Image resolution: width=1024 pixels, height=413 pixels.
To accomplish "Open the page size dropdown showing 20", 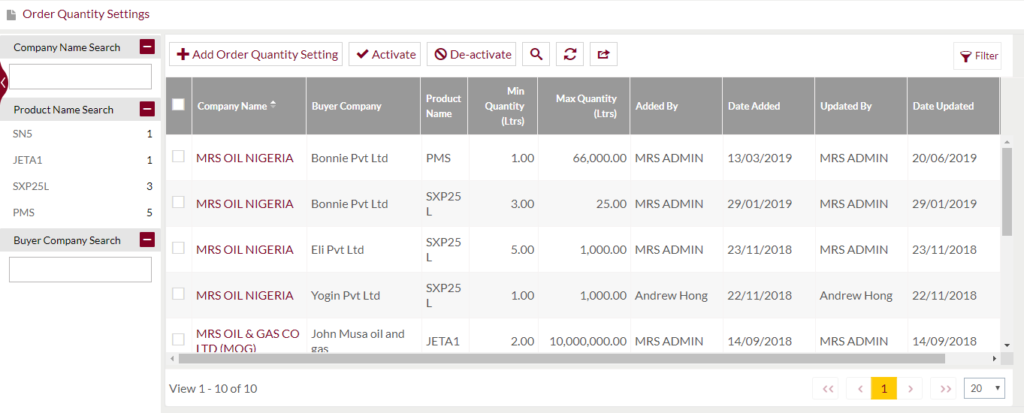I will pos(984,388).
